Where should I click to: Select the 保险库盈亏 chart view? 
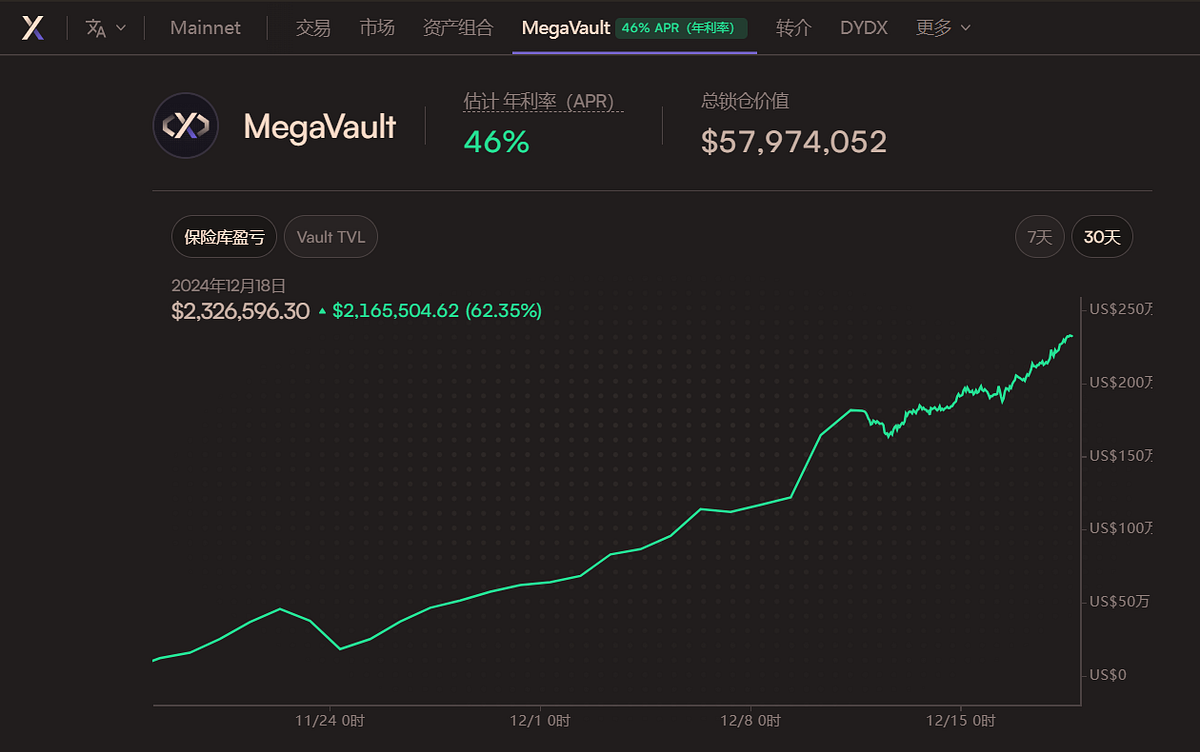(x=222, y=236)
